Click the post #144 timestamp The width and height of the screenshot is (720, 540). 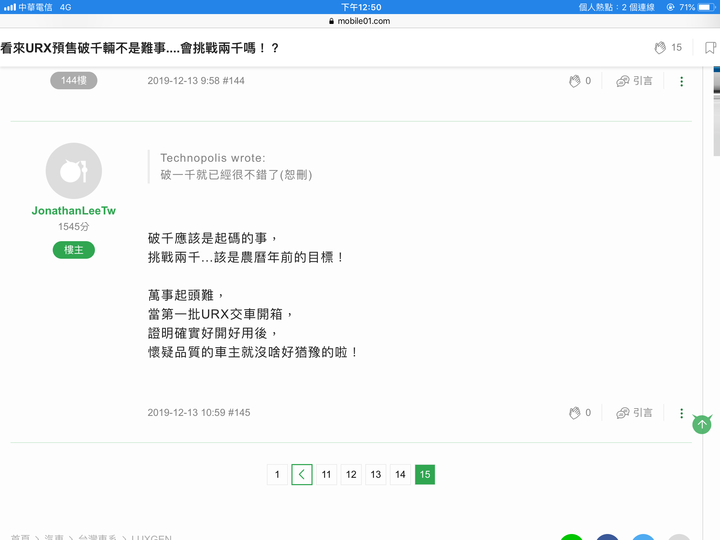pyautogui.click(x=196, y=81)
